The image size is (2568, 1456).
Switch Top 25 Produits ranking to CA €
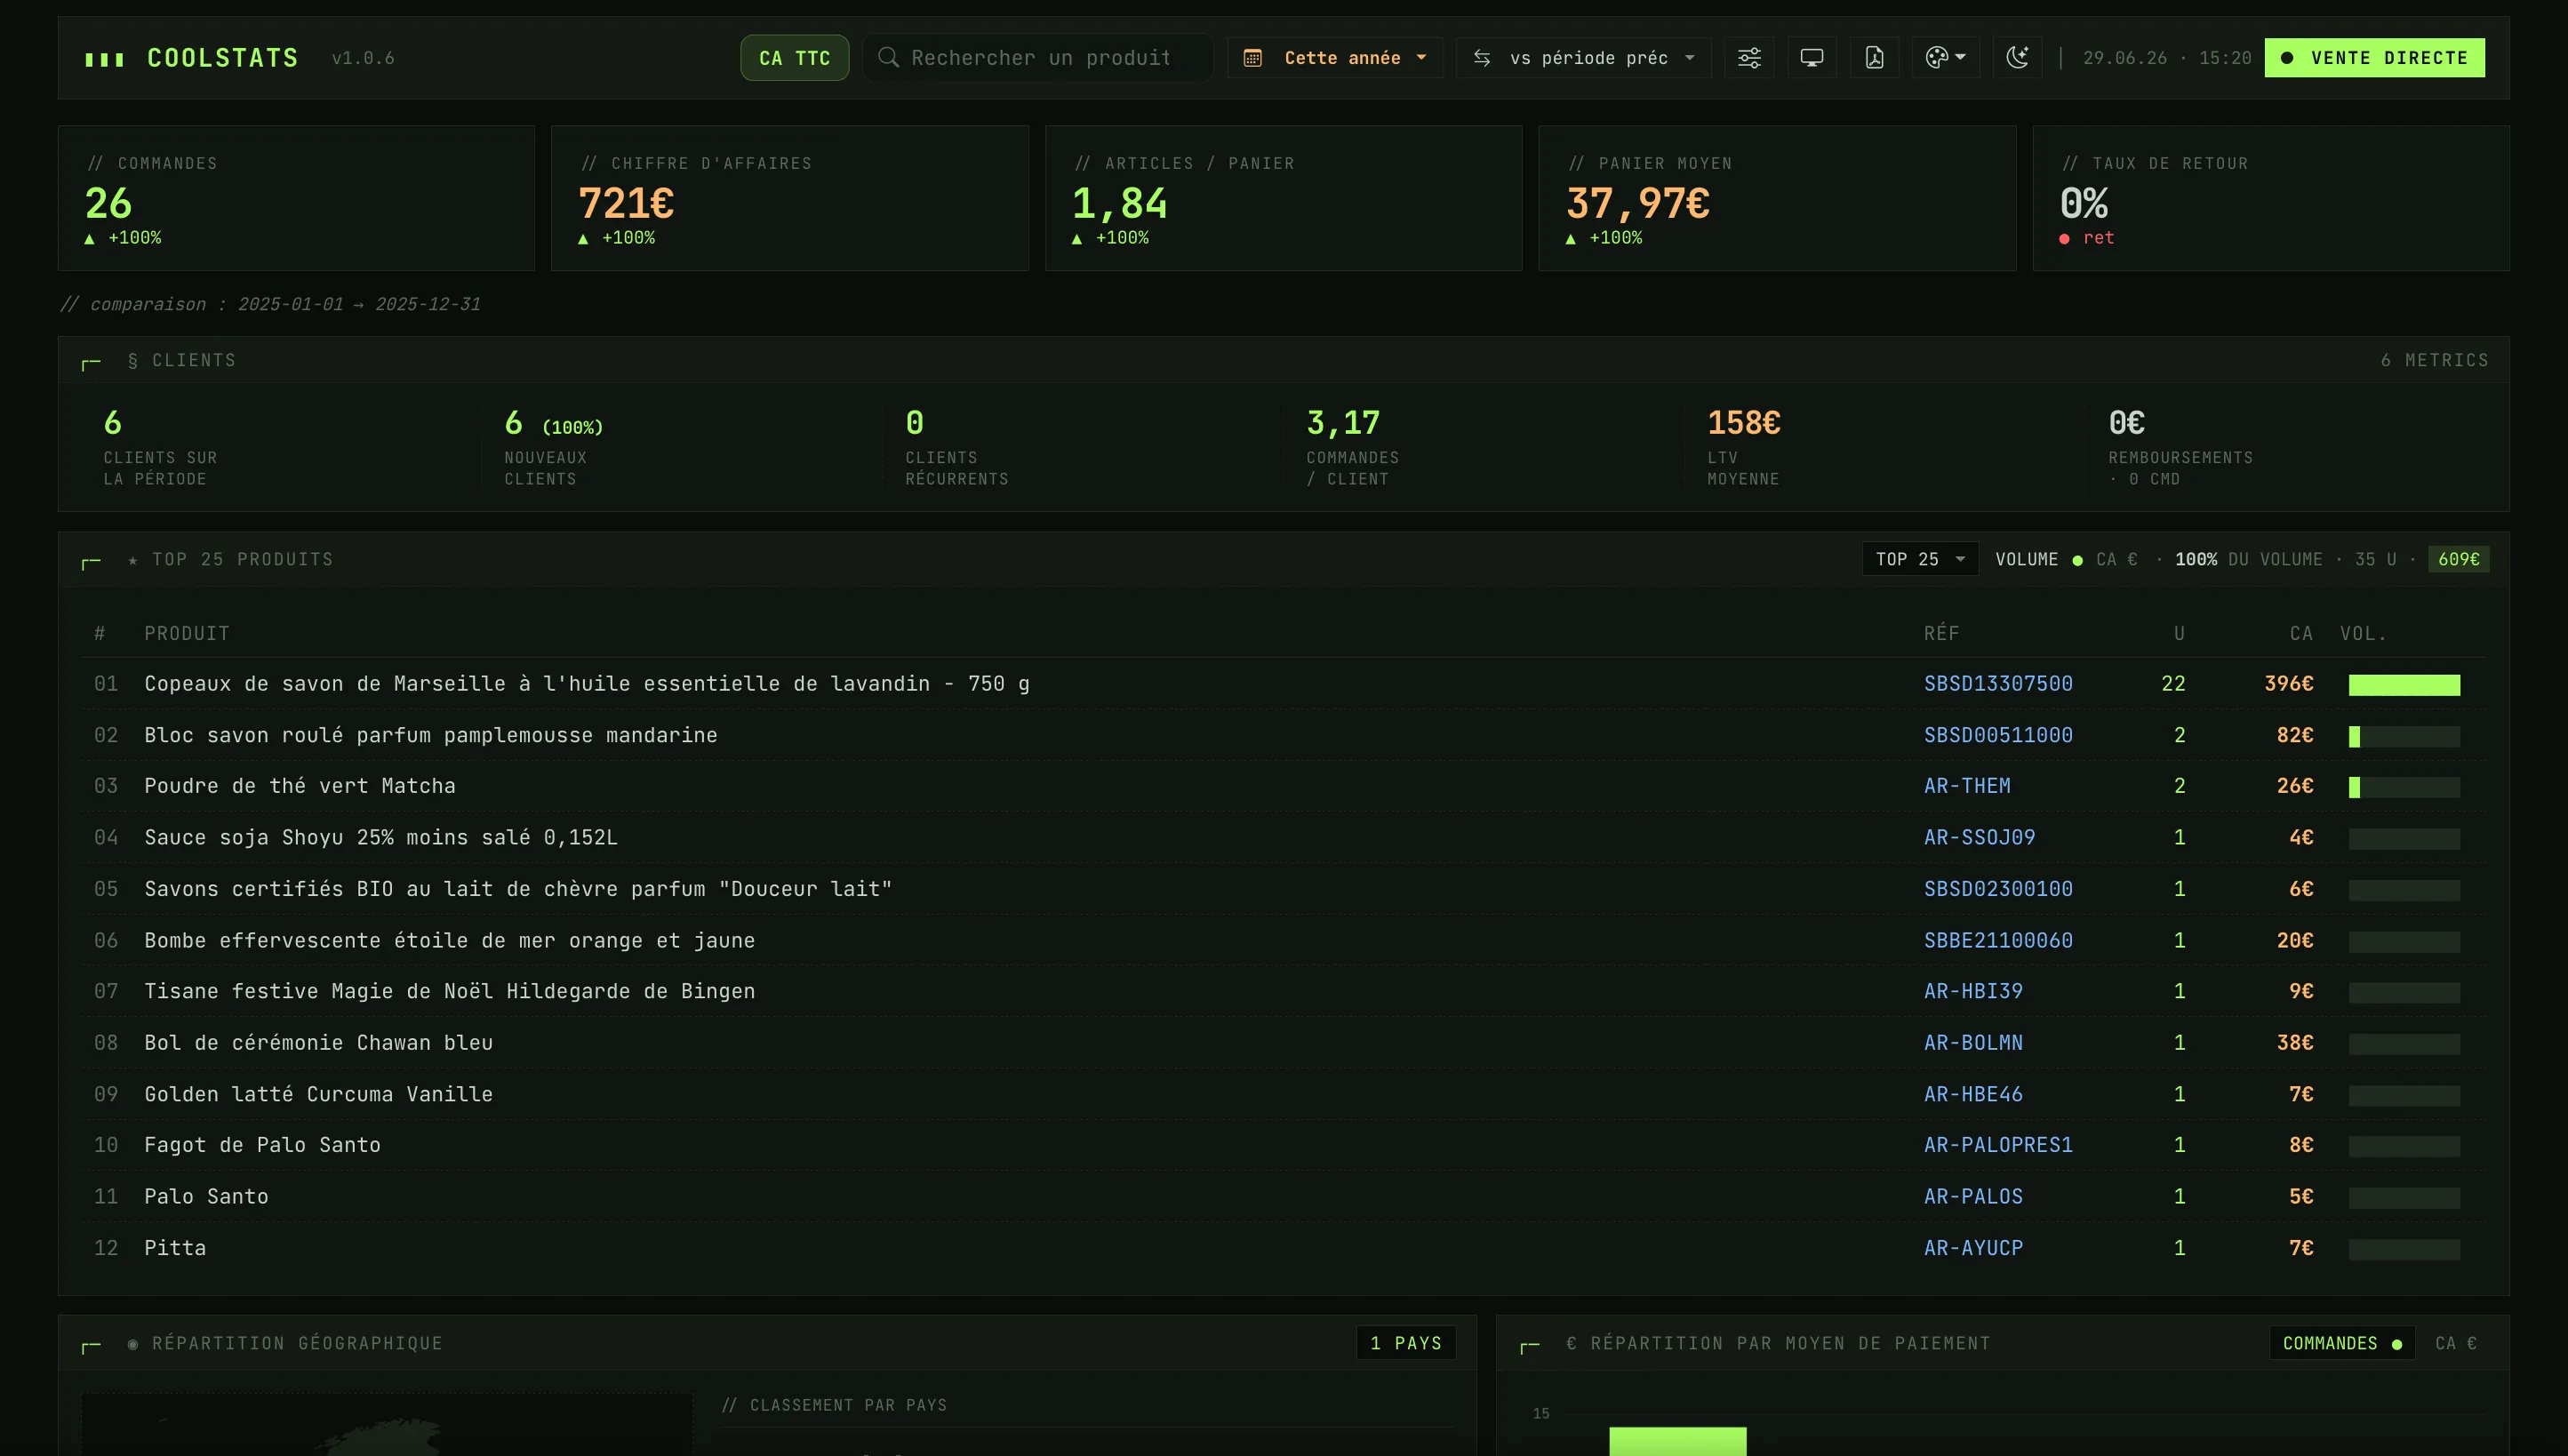point(2117,559)
